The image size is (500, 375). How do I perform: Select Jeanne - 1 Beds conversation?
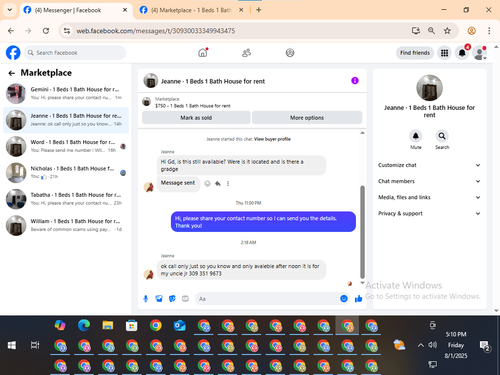click(66, 120)
